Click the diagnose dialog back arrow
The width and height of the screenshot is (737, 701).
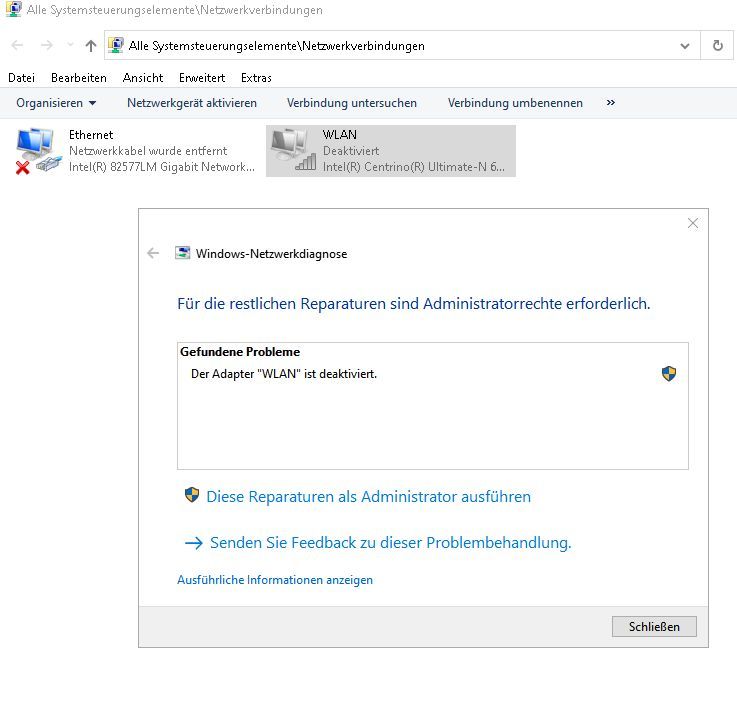153,253
